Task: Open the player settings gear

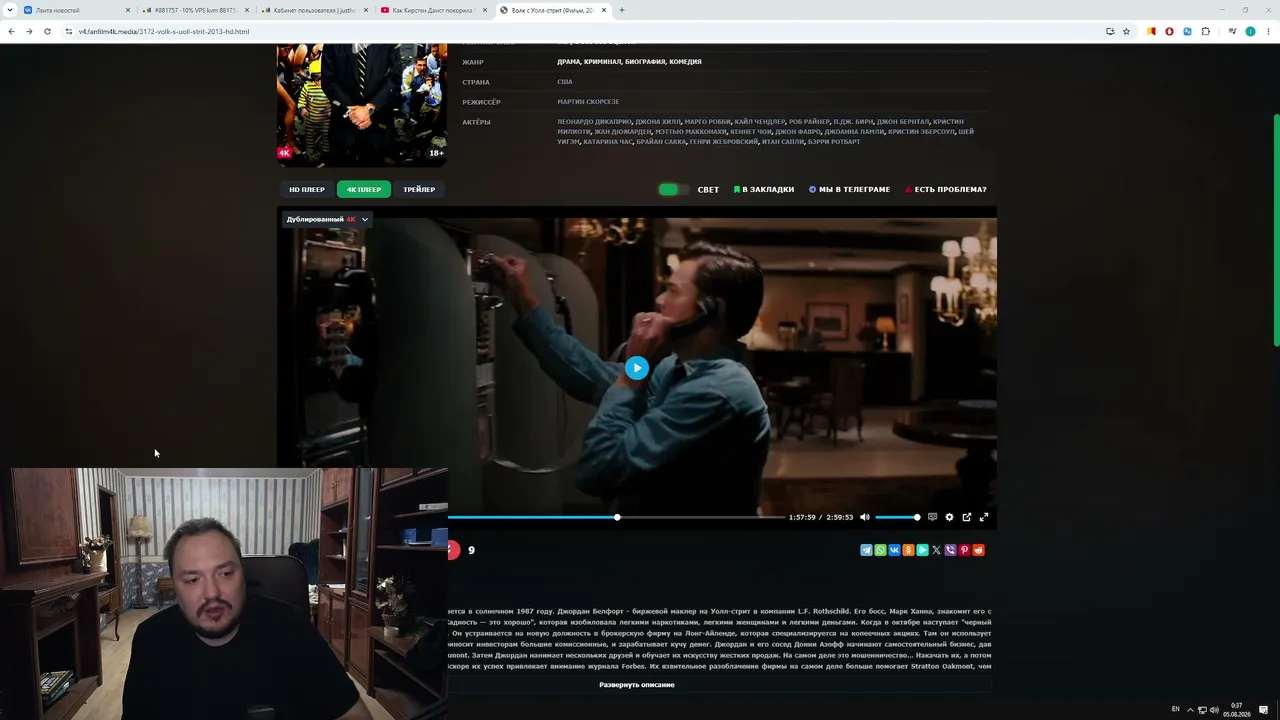Action: [949, 517]
